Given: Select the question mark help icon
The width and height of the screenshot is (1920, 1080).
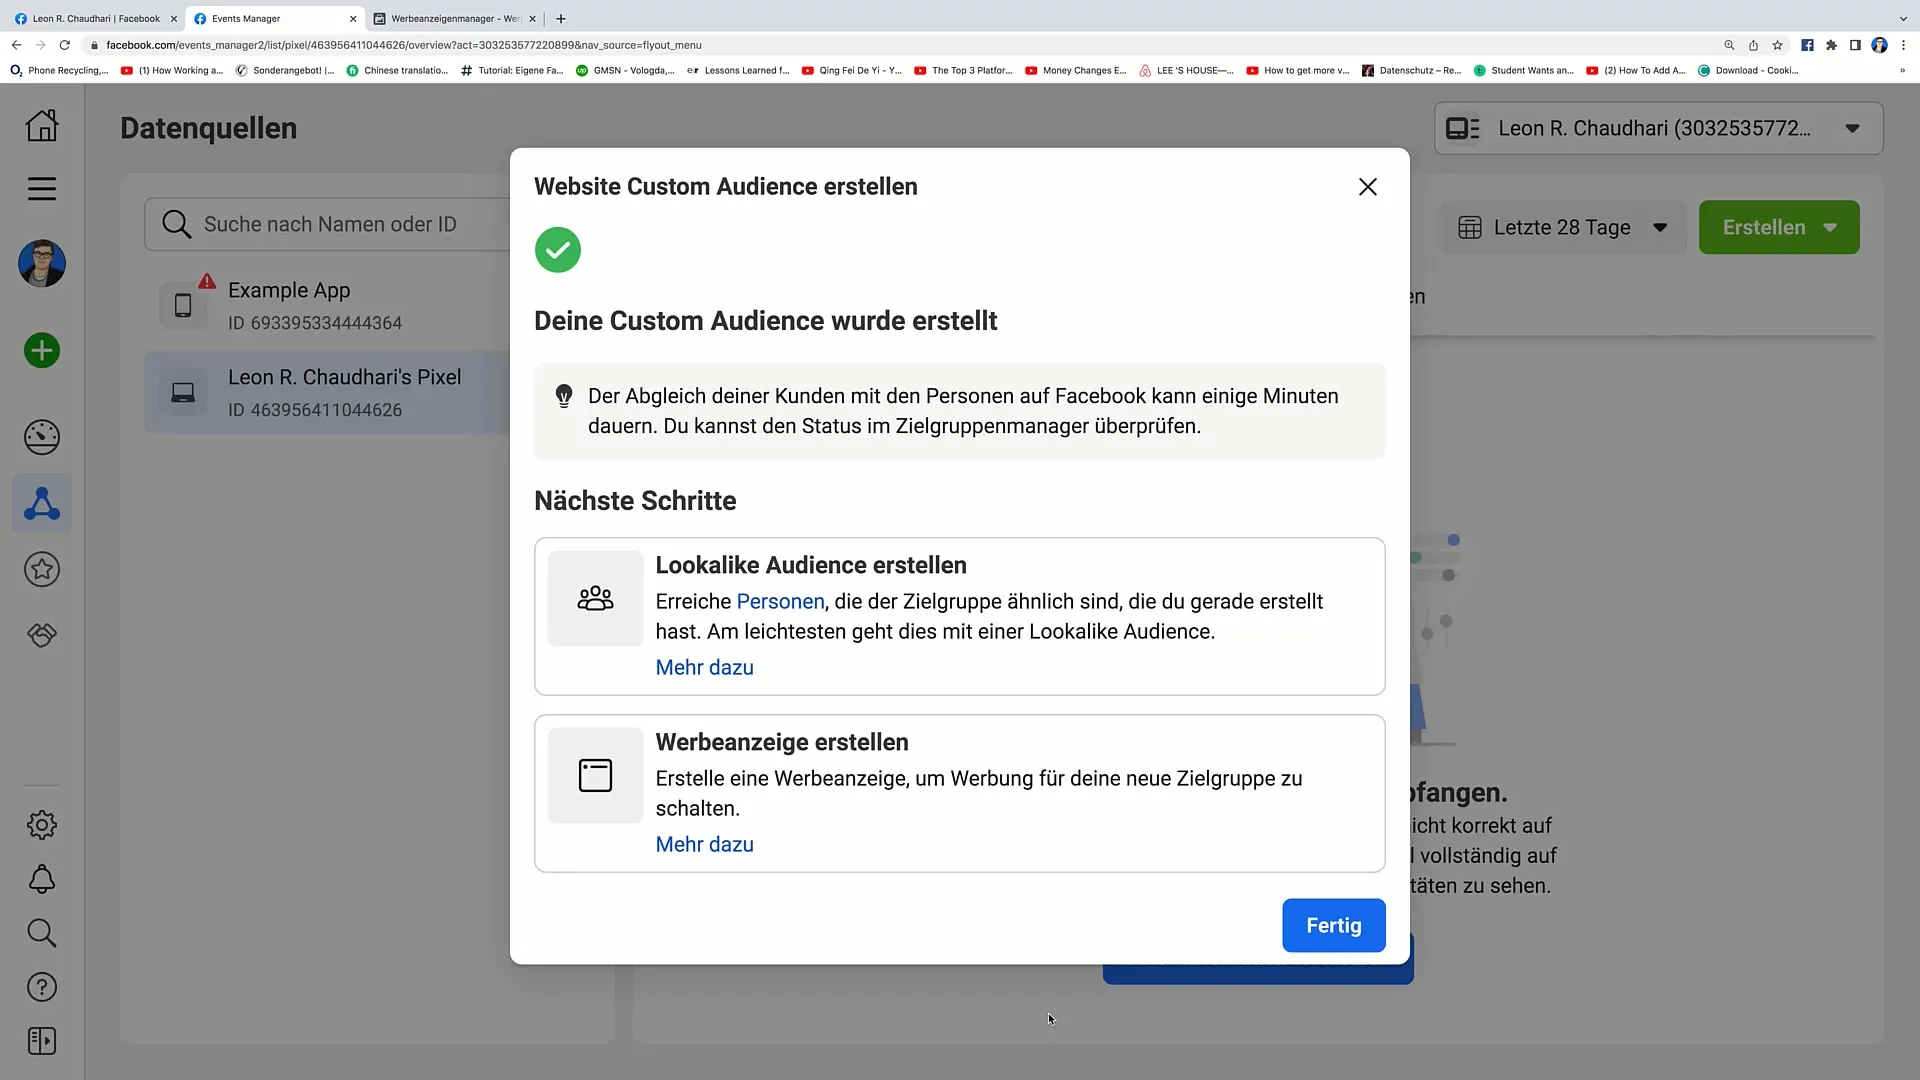Looking at the screenshot, I should [42, 986].
